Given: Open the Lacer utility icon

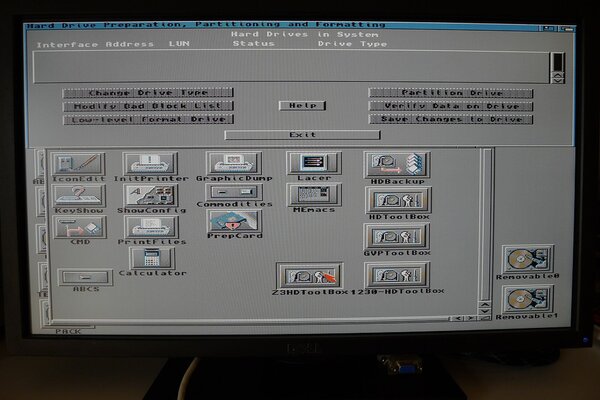Looking at the screenshot, I should 313,163.
